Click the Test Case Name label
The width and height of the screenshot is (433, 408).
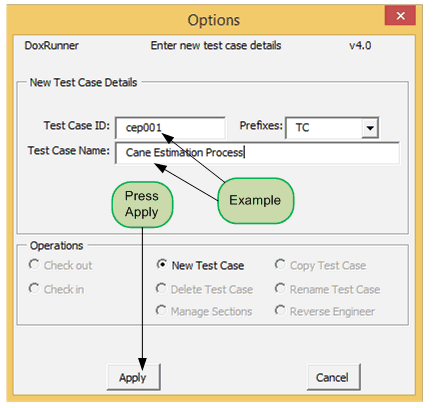pos(69,151)
